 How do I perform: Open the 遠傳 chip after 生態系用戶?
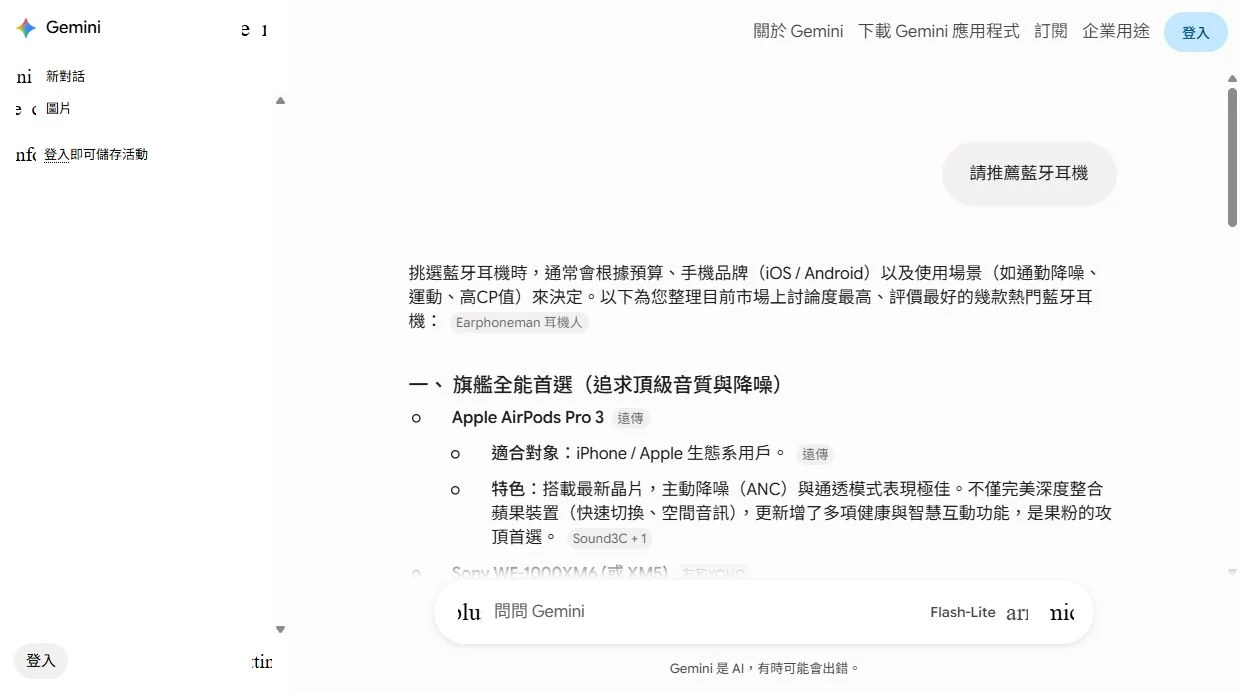(815, 454)
